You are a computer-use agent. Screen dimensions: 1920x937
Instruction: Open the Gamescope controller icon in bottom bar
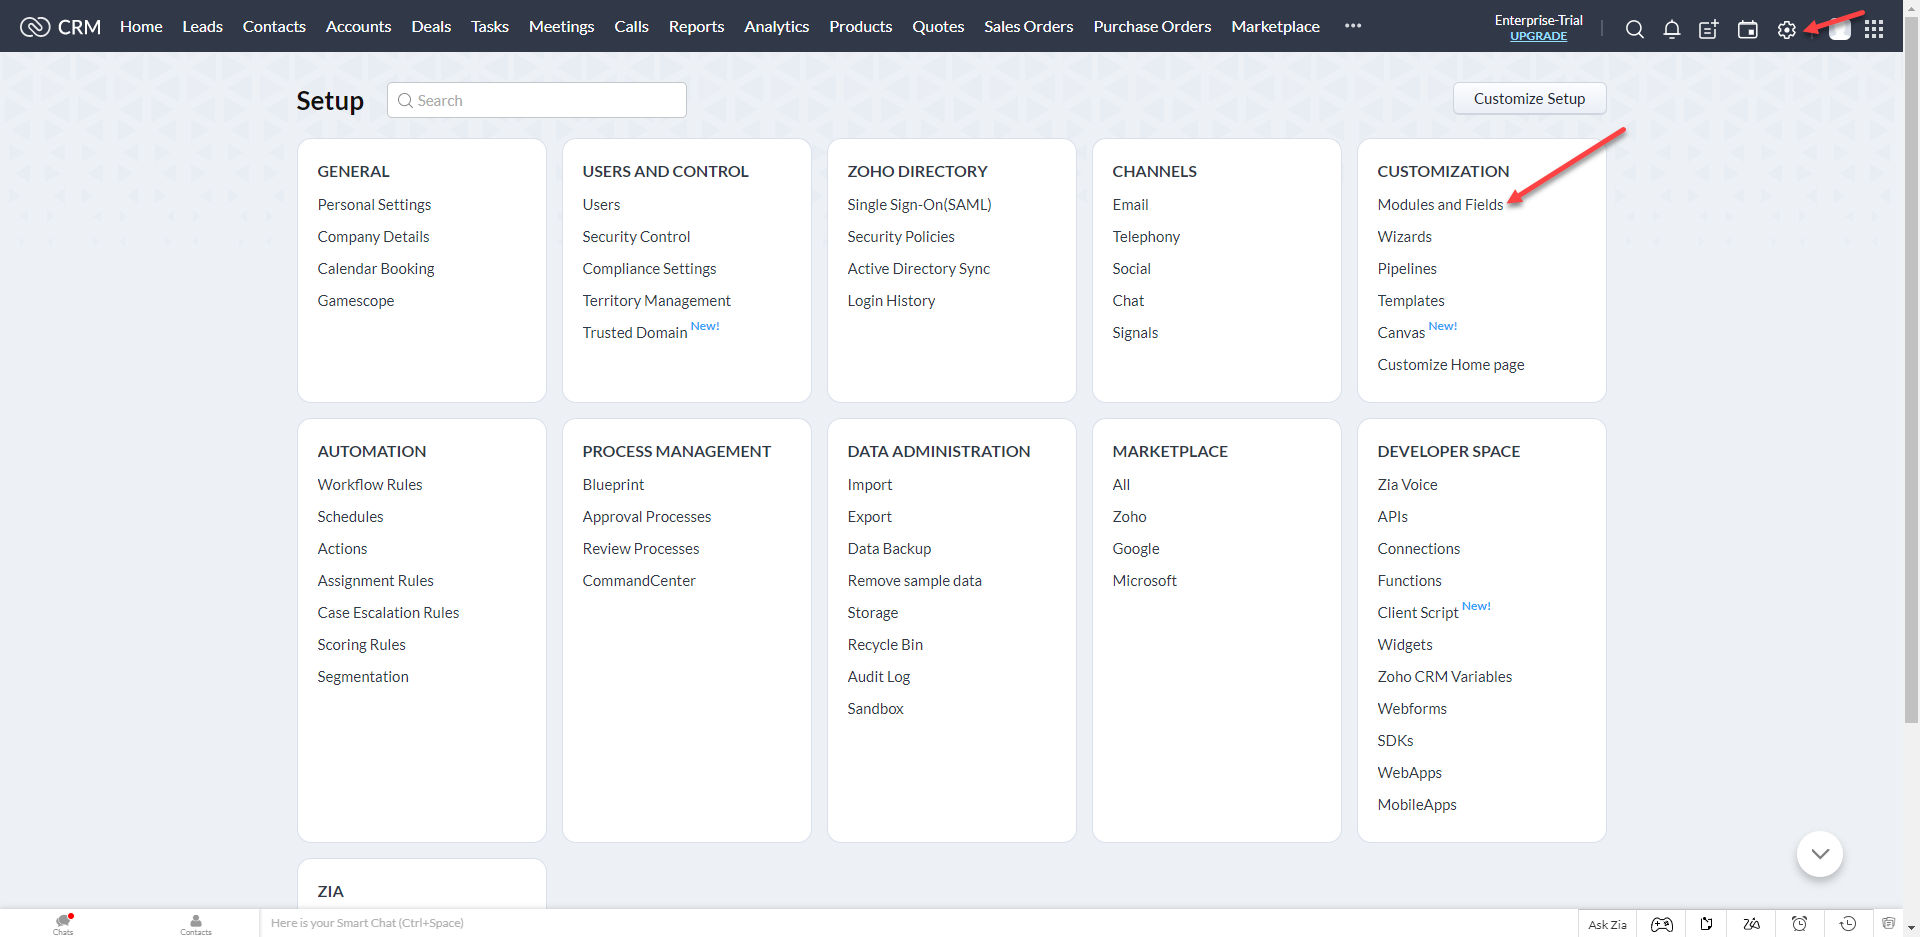(x=1661, y=924)
